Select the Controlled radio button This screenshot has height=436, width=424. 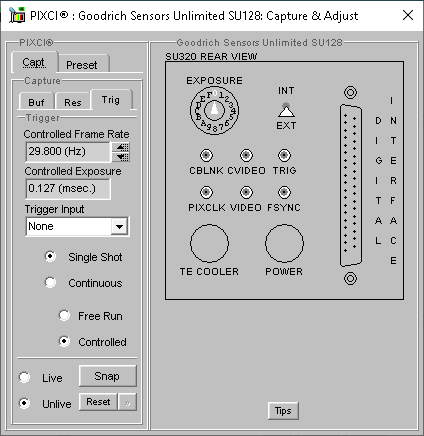pyautogui.click(x=64, y=341)
